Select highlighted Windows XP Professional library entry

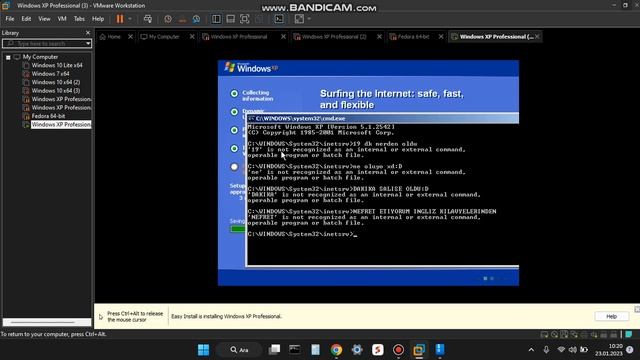[61, 124]
